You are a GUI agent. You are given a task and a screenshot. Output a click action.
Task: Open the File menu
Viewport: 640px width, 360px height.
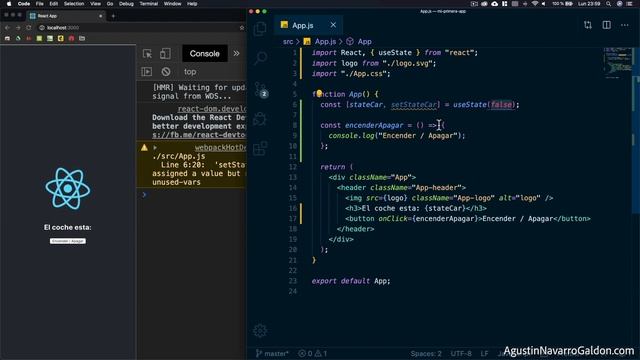40,4
